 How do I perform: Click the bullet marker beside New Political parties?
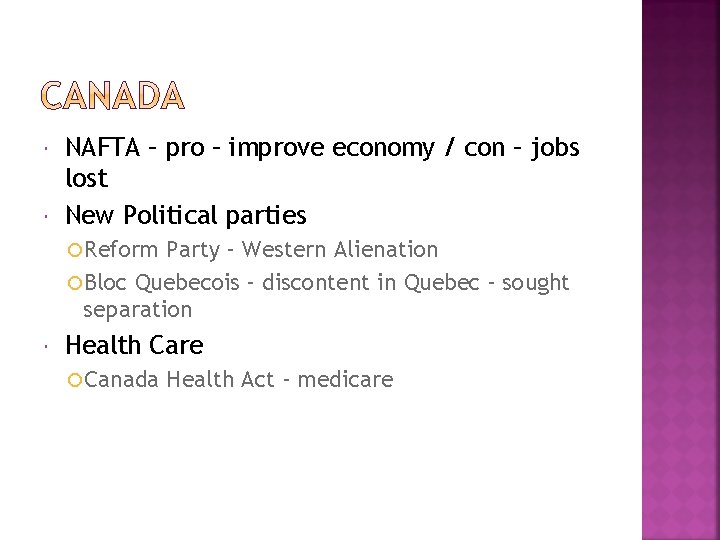point(48,216)
